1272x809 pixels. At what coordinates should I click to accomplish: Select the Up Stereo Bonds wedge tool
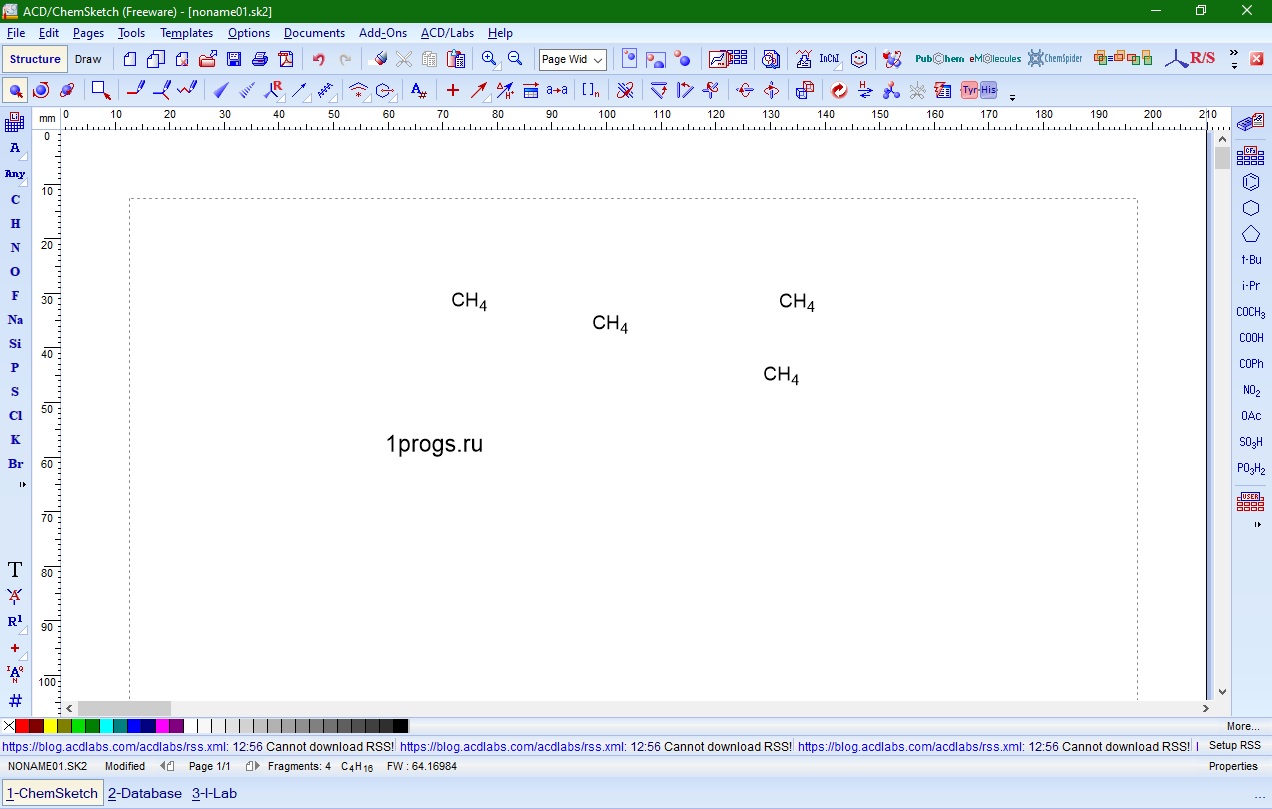(221, 91)
